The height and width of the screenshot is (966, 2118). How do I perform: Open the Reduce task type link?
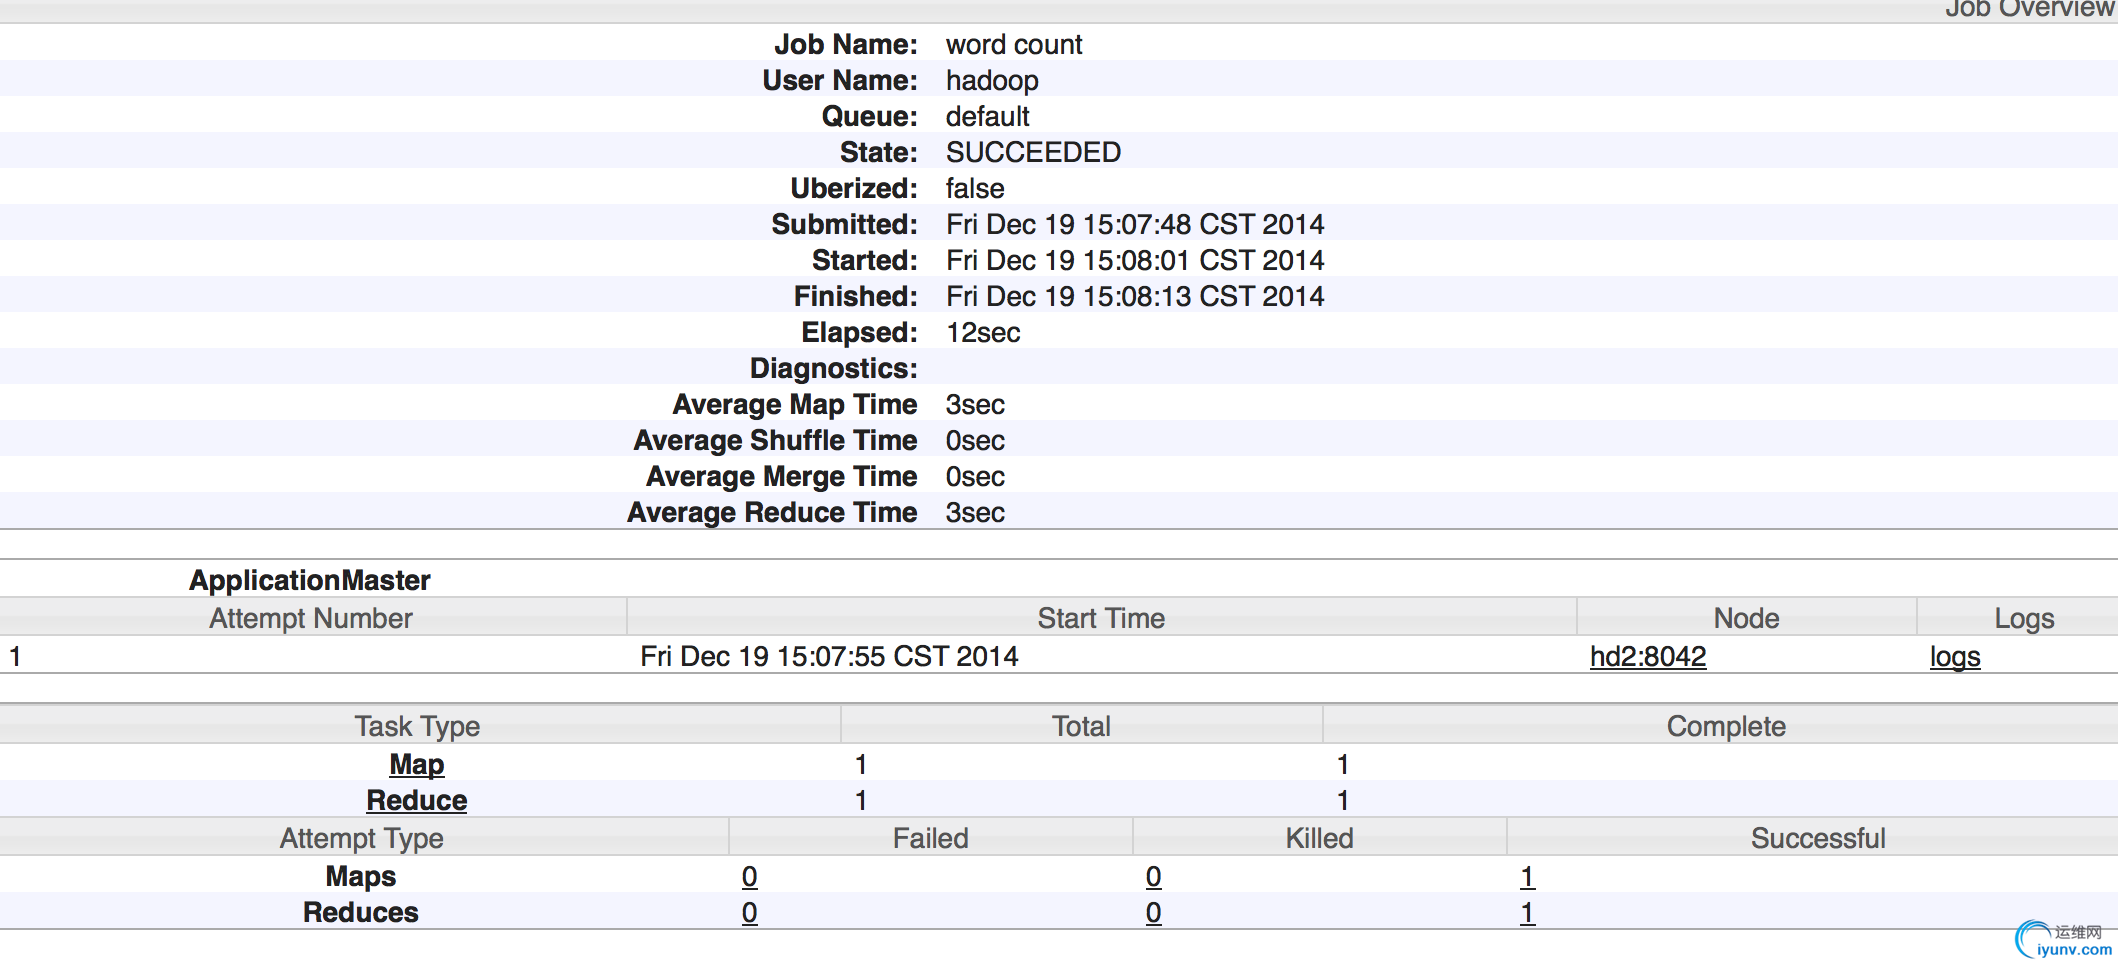tap(417, 801)
